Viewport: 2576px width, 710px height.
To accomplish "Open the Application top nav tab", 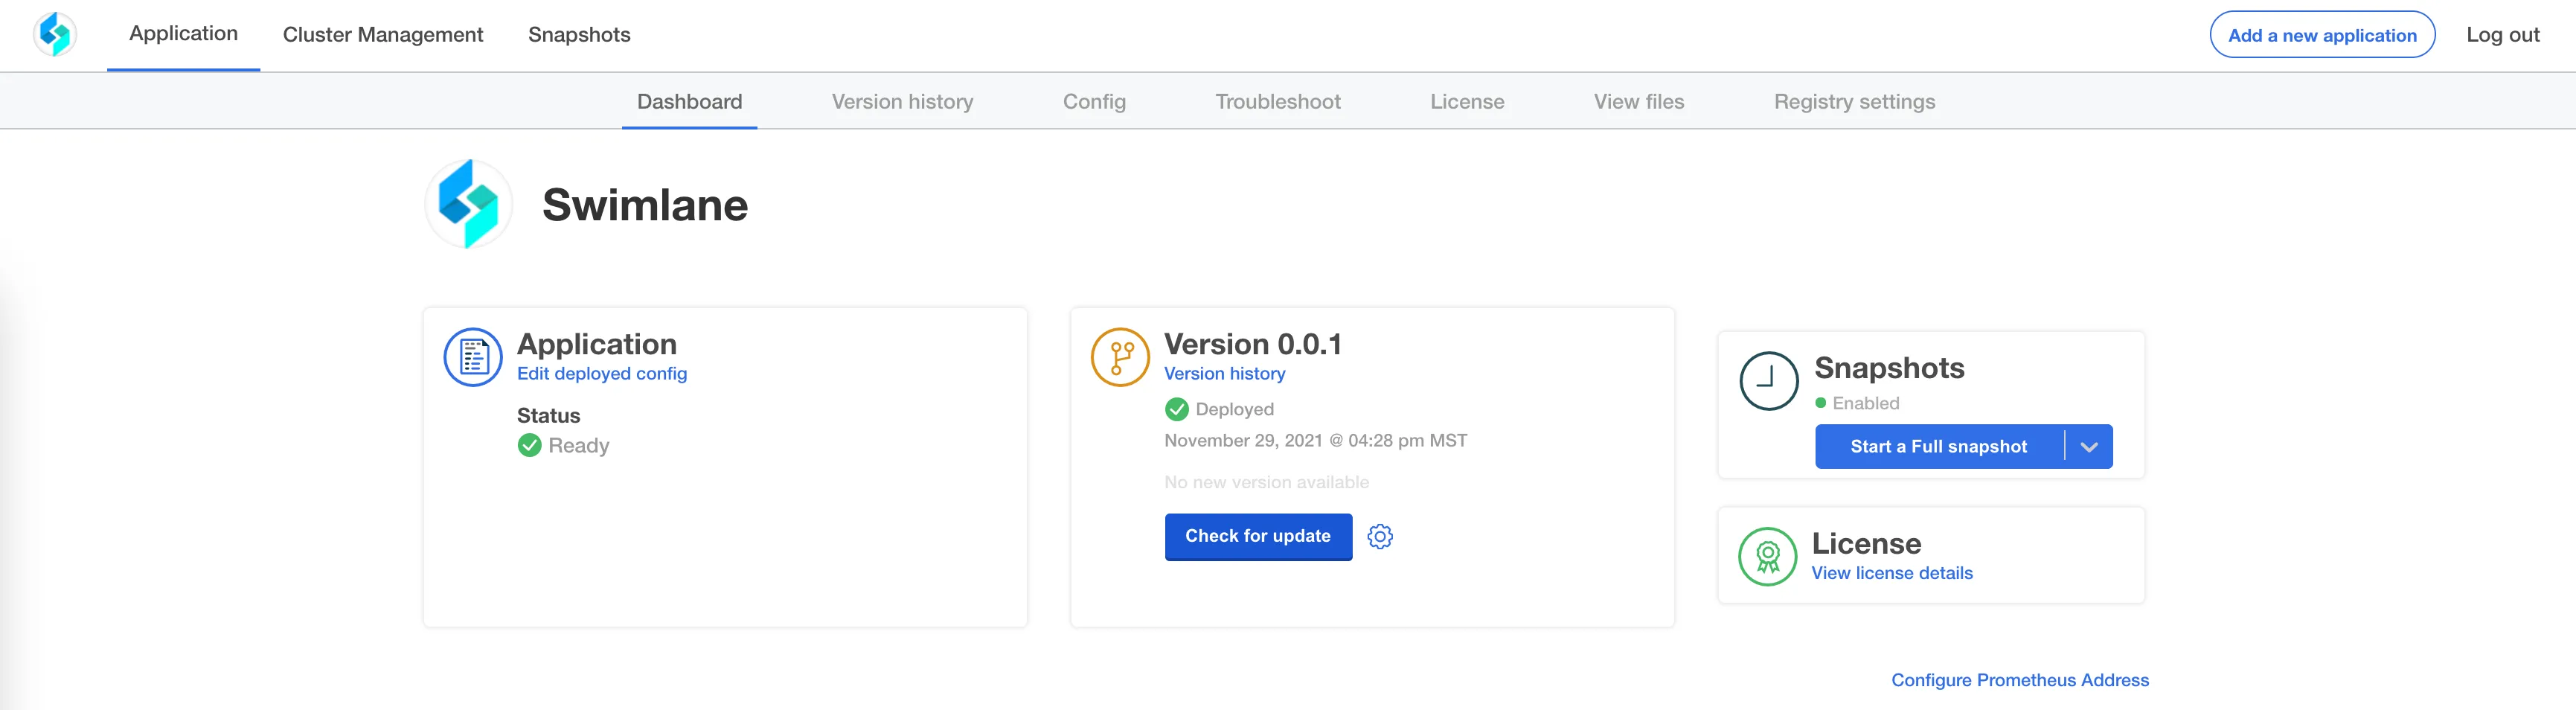I will click(x=184, y=34).
